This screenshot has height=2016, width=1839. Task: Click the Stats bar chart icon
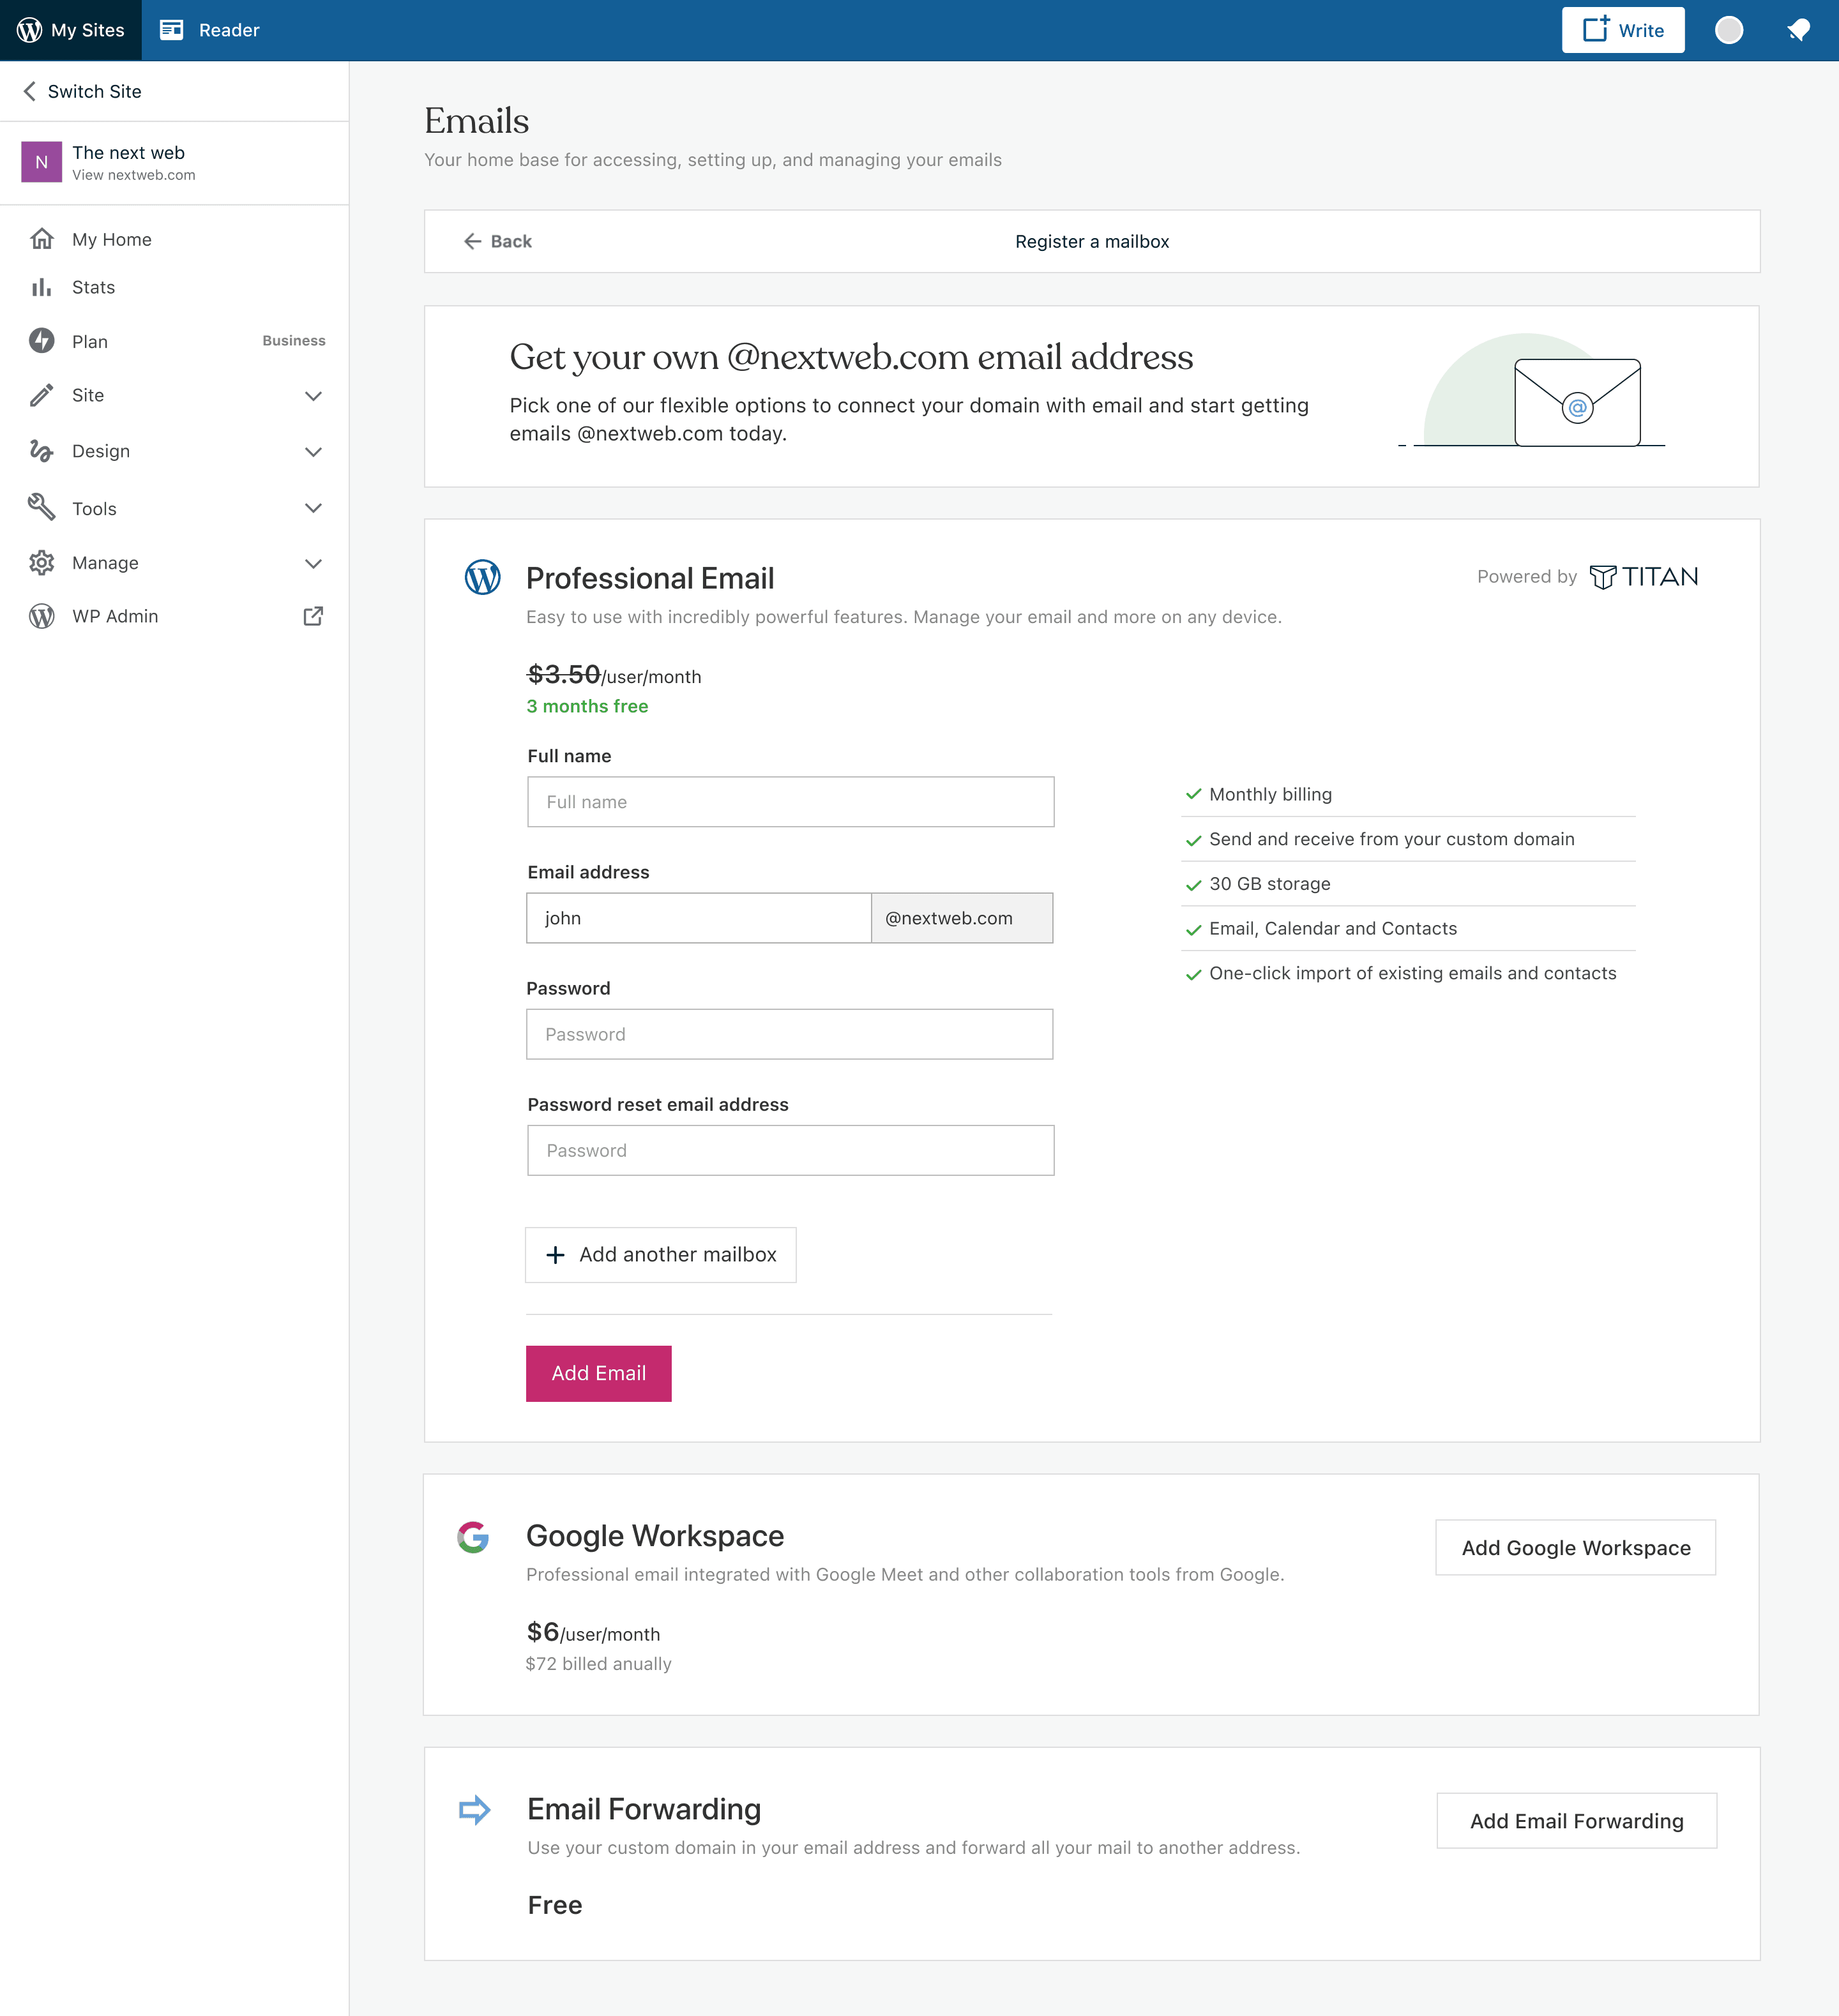[x=41, y=288]
